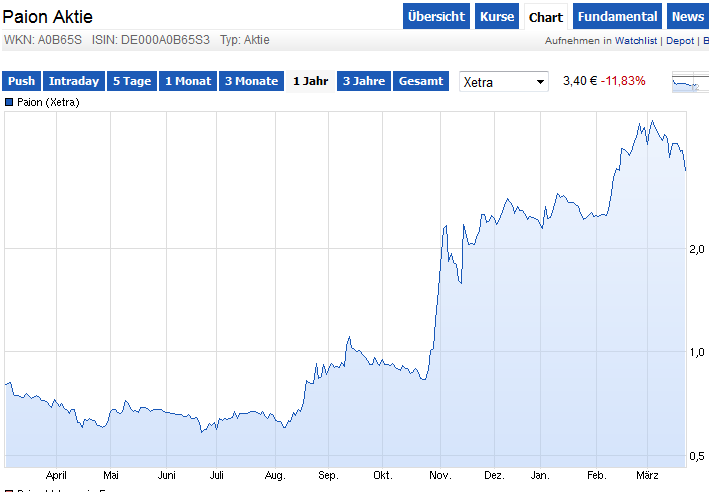Open the Xetra exchange dropdown
The image size is (709, 492).
(504, 82)
